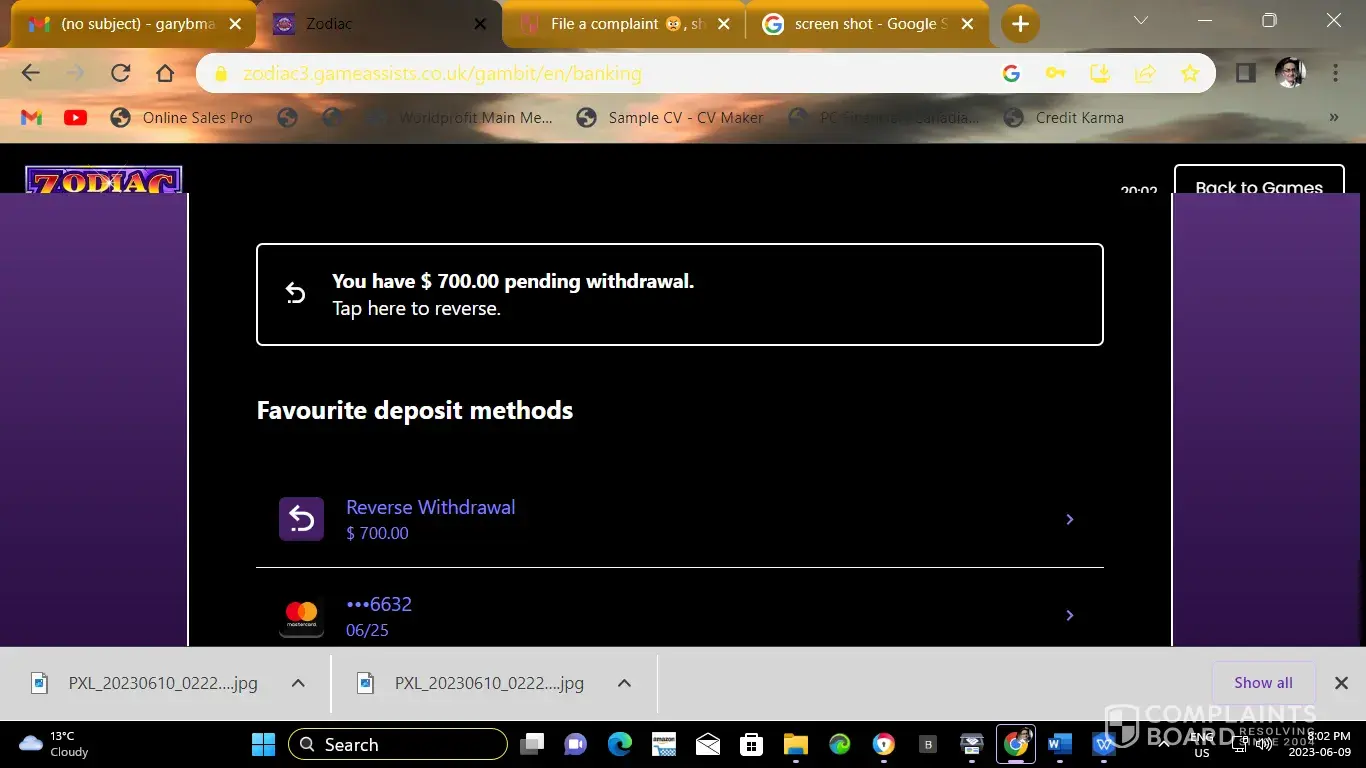Reload the banking page
The image size is (1366, 768).
[121, 73]
